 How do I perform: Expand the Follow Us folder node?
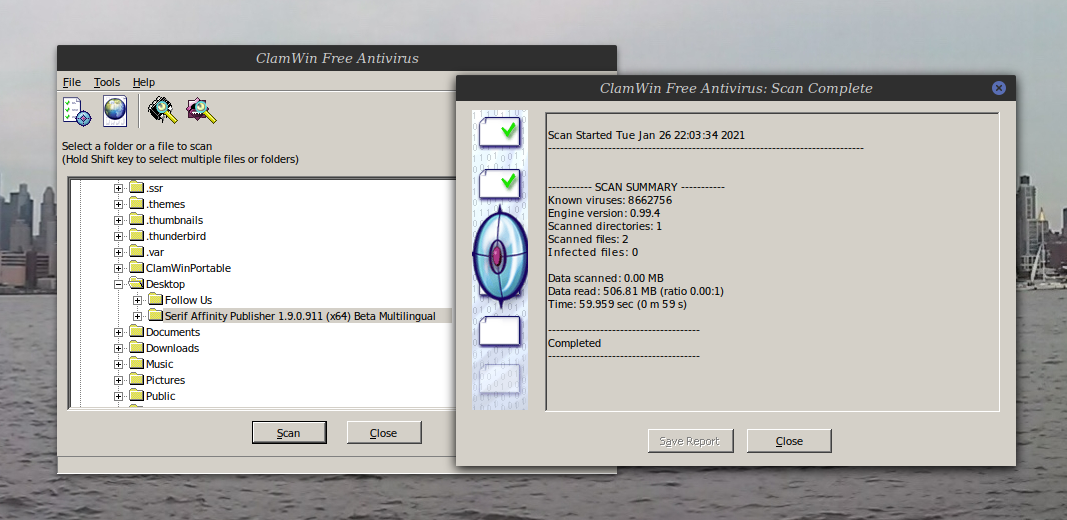pyautogui.click(x=137, y=300)
